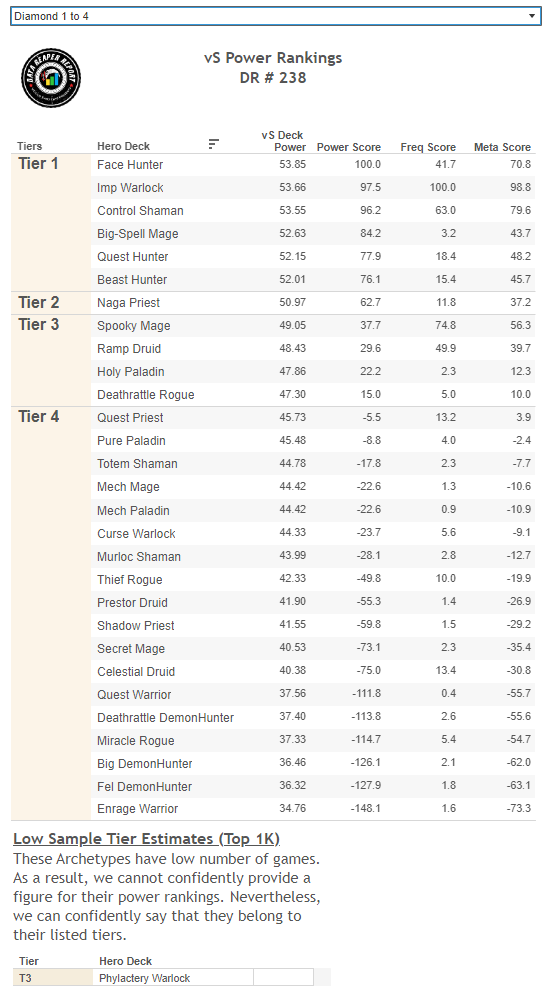The image size is (554, 996).
Task: Click the vS Deck Power column header
Action: click(283, 141)
